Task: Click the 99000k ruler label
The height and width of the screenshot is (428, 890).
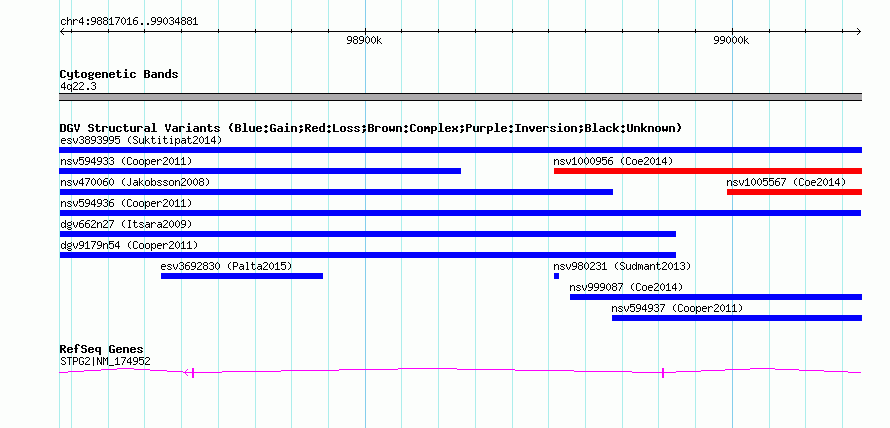Action: [x=731, y=40]
